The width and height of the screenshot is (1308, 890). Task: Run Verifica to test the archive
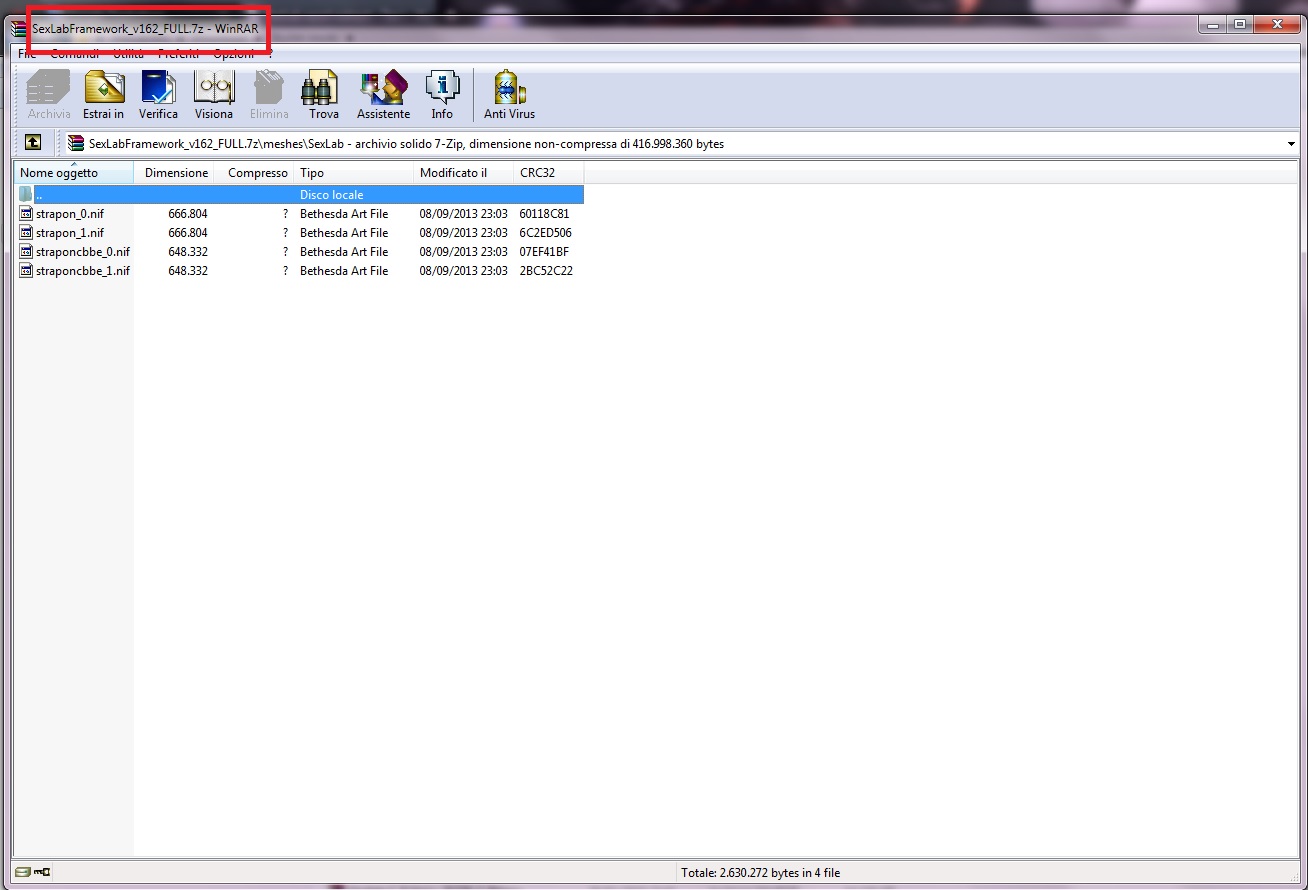pos(158,88)
